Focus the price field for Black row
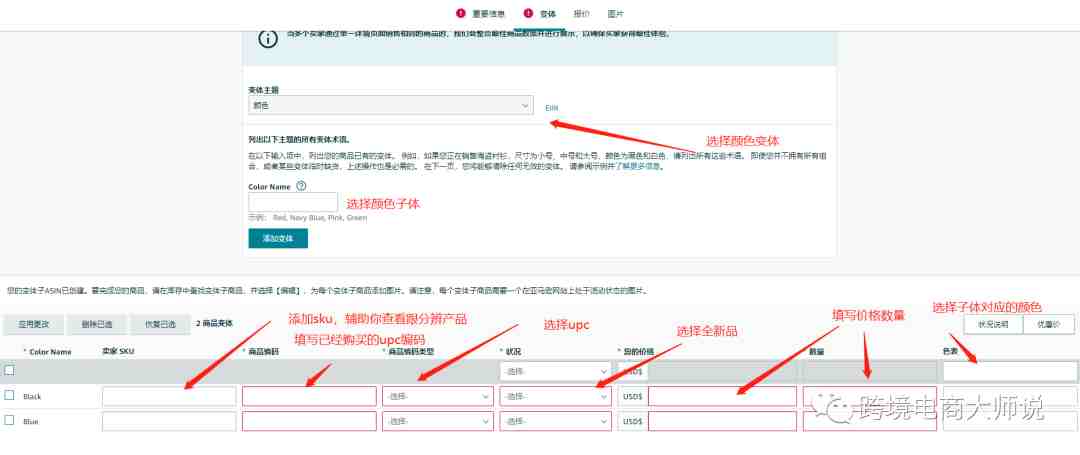 click(722, 396)
